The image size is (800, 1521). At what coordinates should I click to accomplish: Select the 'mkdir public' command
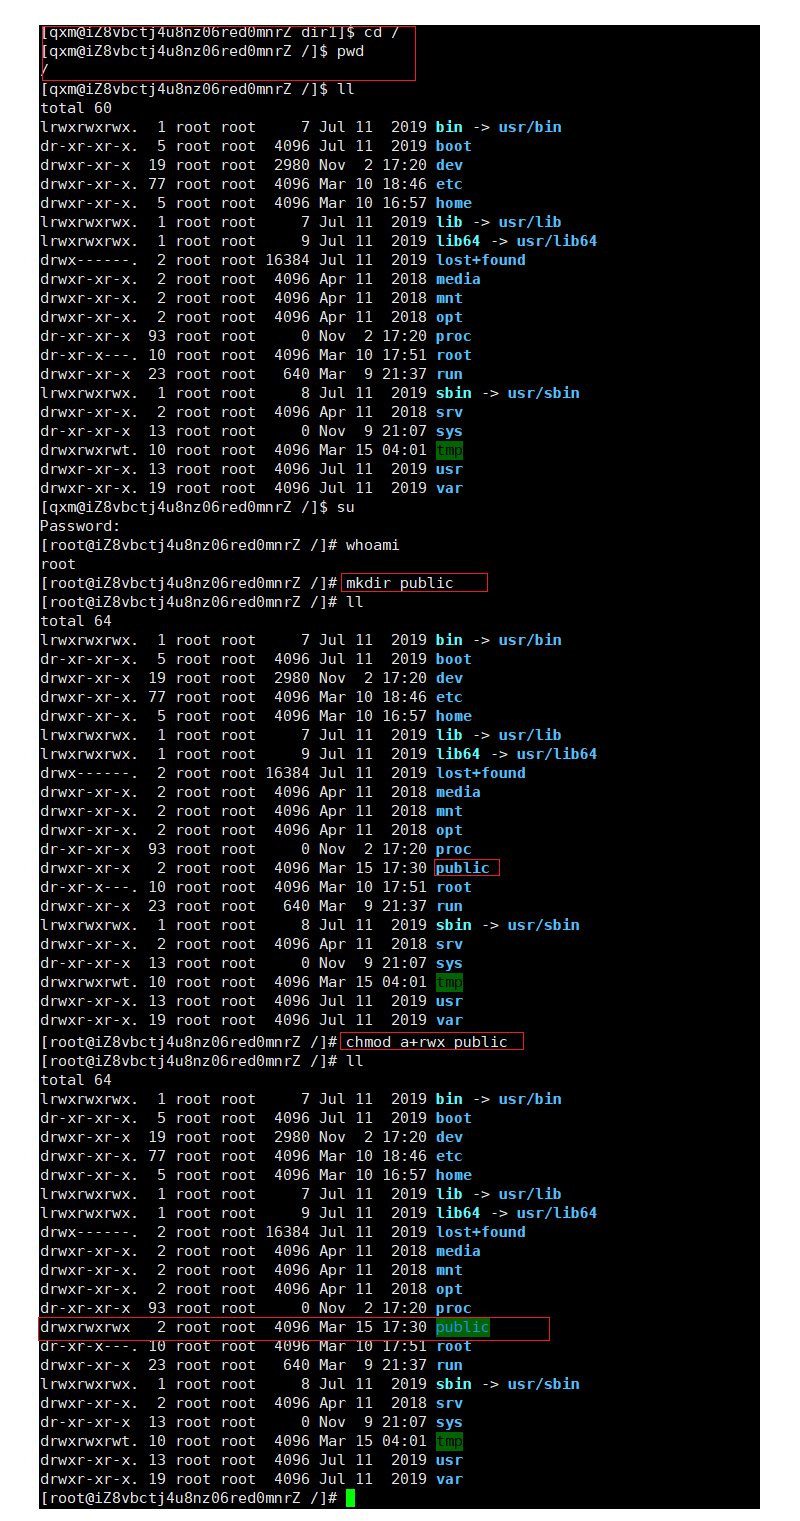click(x=400, y=583)
